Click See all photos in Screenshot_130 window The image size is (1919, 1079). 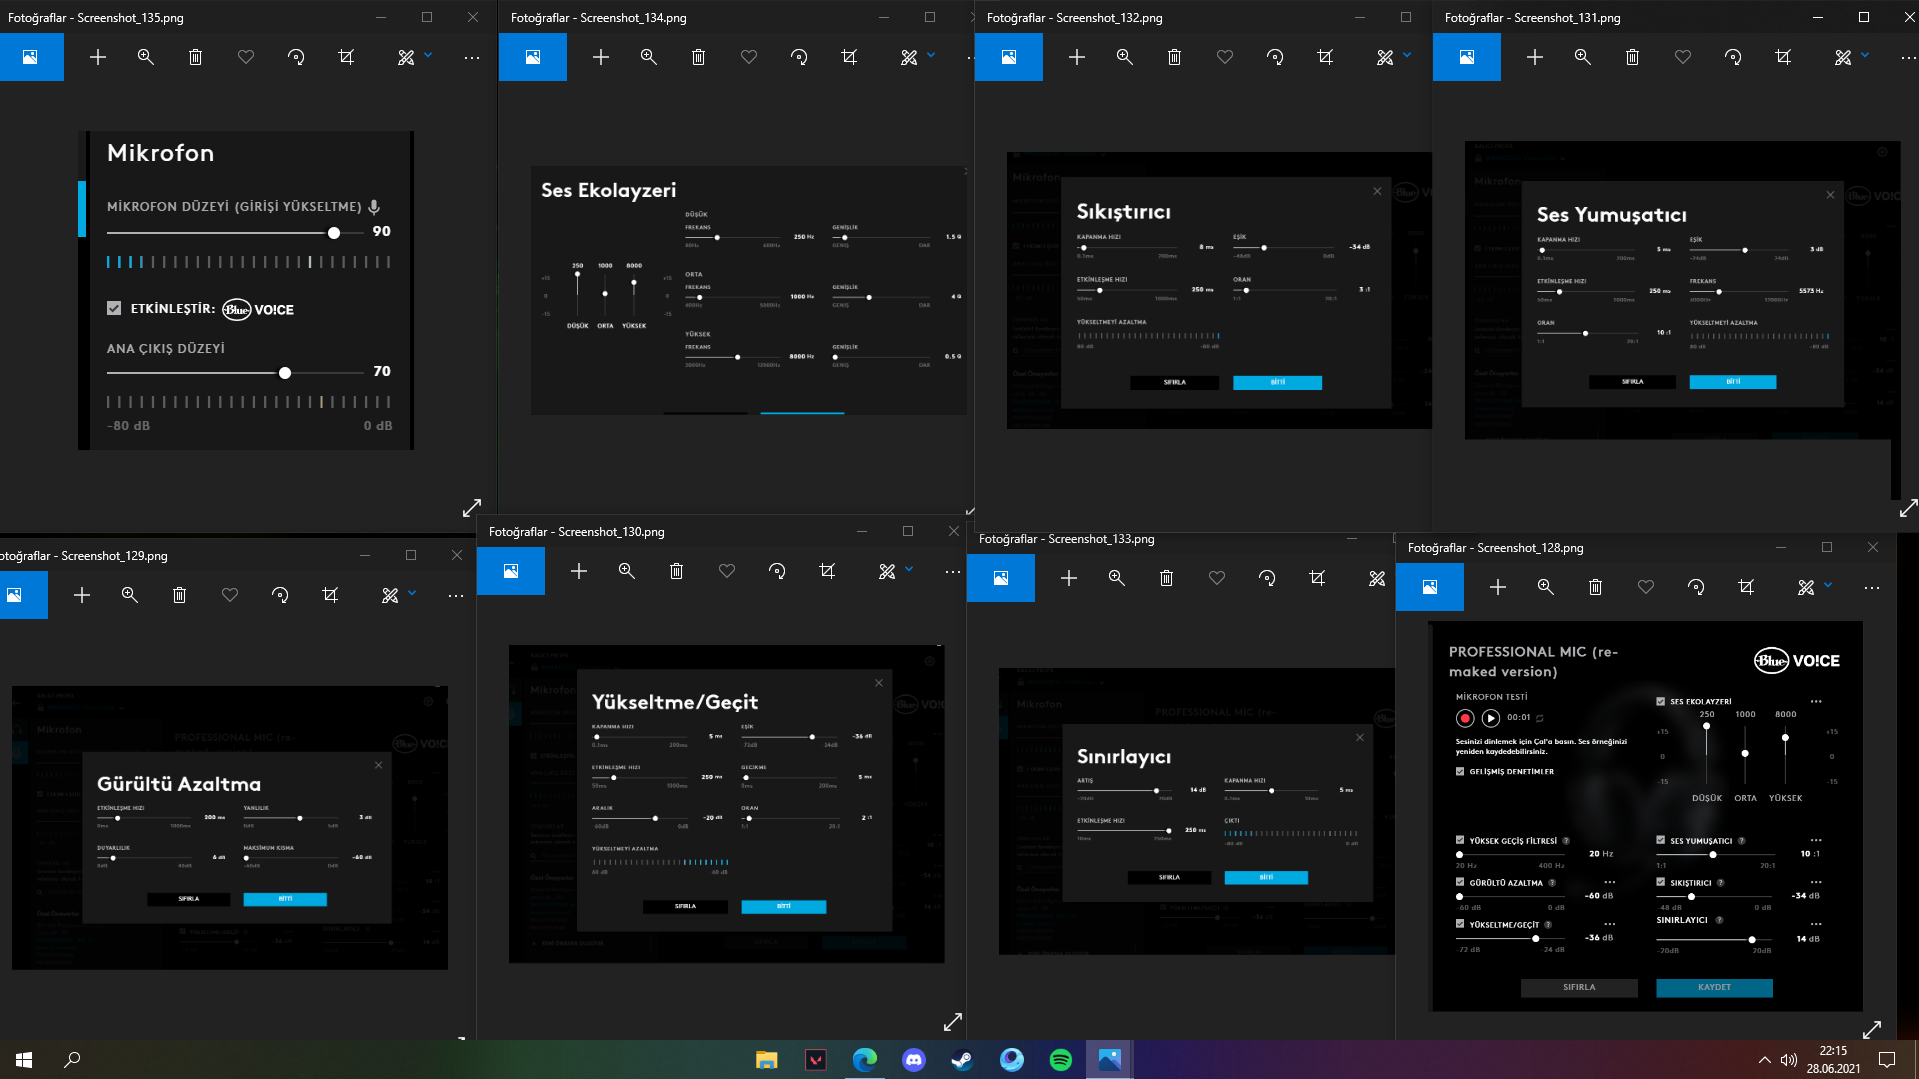coord(511,571)
